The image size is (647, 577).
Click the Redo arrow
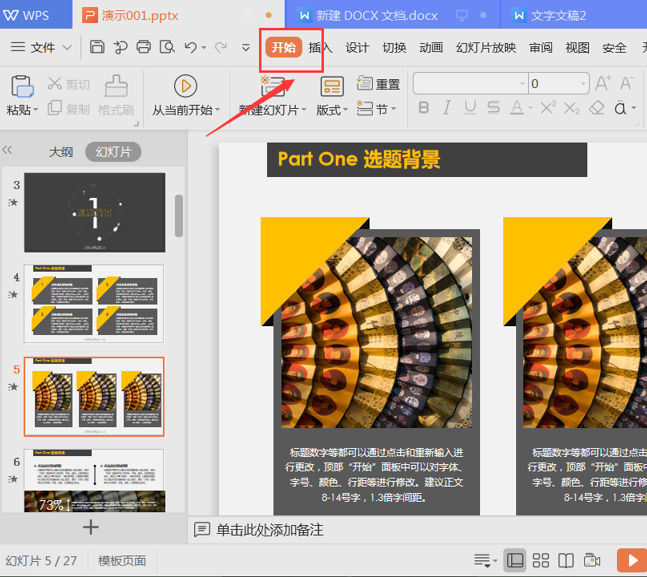[220, 47]
